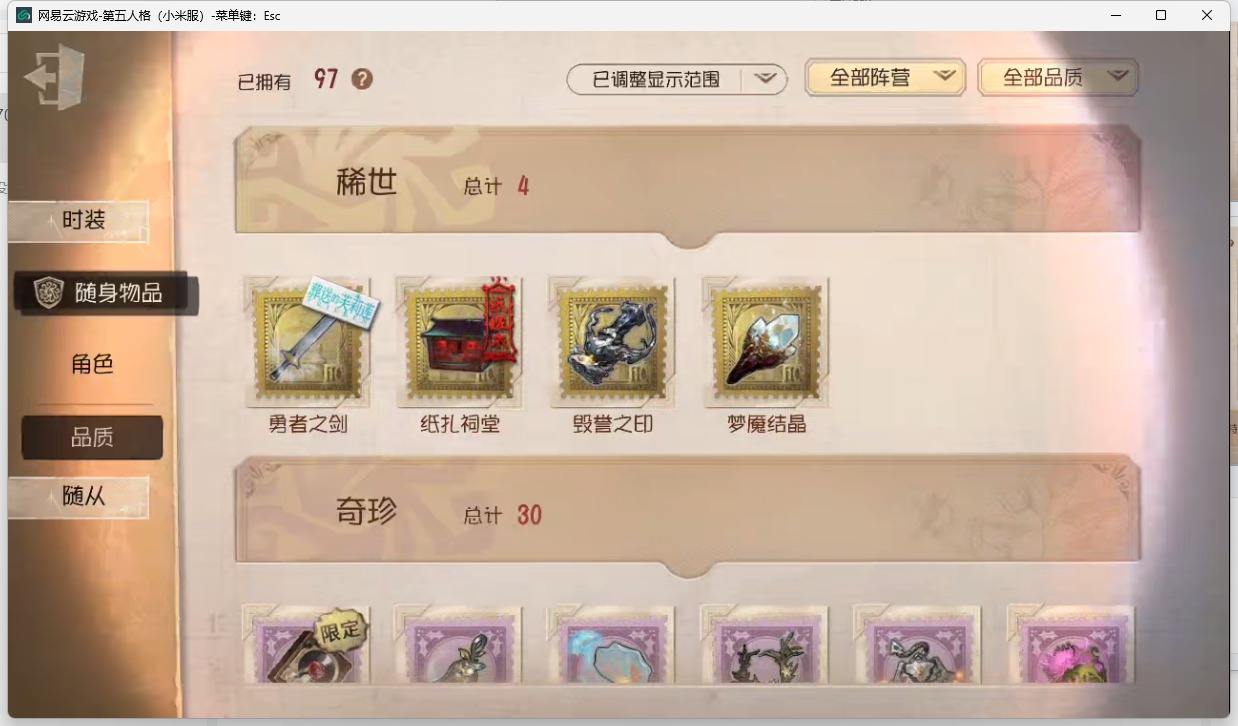Select the 梦魇结晶 item stamp
The height and width of the screenshot is (726, 1238).
click(x=765, y=340)
